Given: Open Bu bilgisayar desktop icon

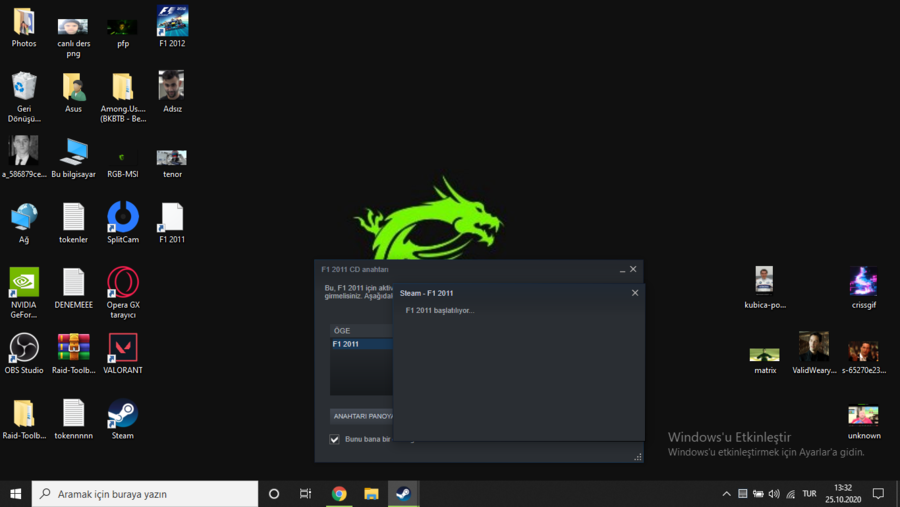Looking at the screenshot, I should (x=73, y=157).
